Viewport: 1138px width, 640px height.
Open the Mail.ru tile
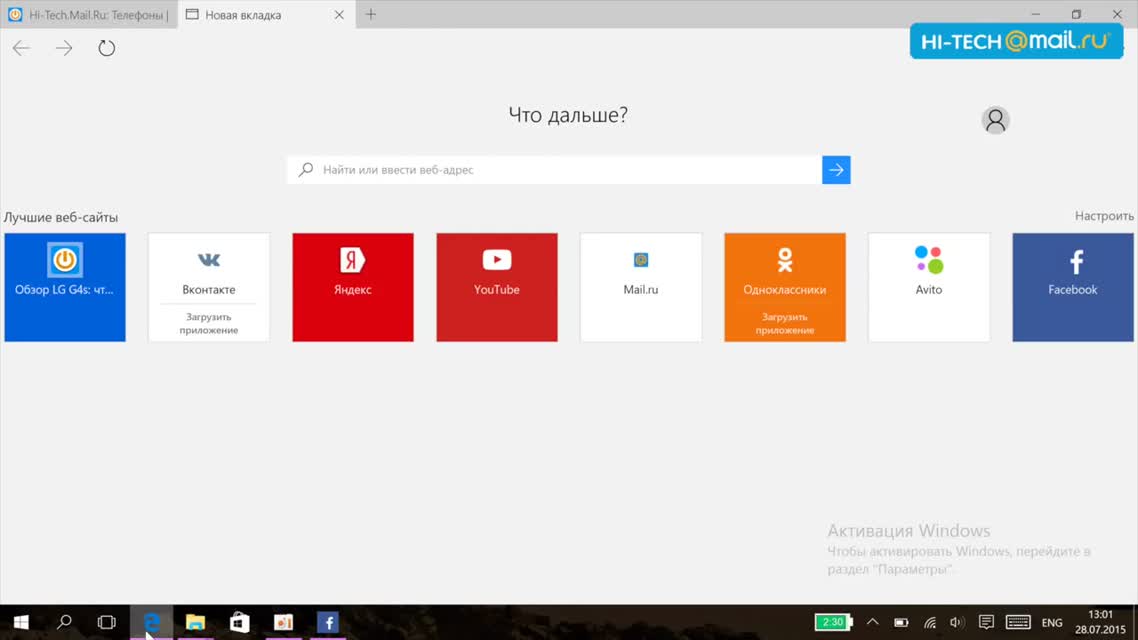pos(641,287)
